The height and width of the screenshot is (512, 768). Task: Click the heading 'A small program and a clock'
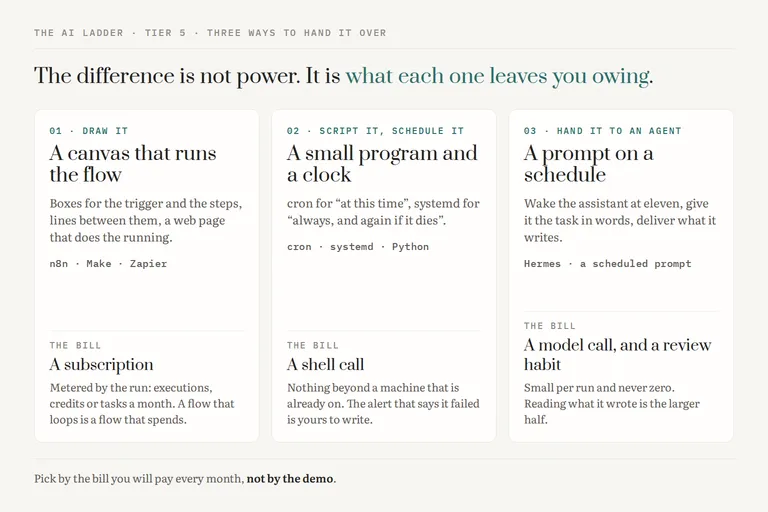tap(382, 164)
